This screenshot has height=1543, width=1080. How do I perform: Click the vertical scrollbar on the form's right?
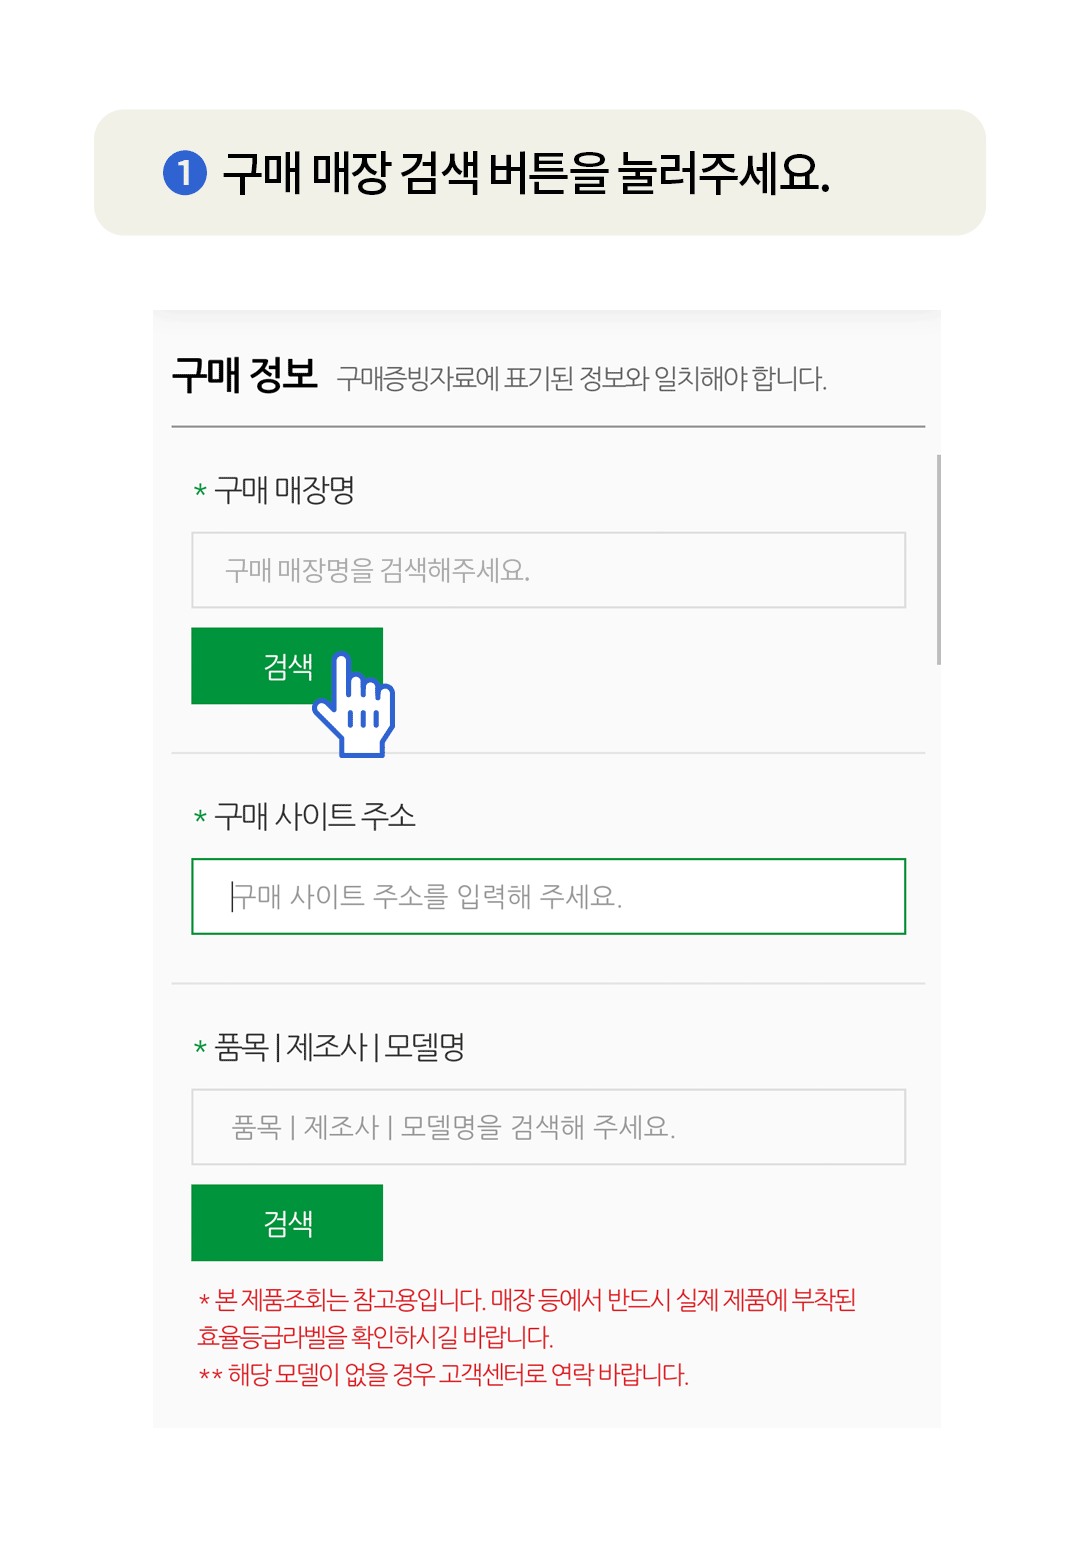938,559
